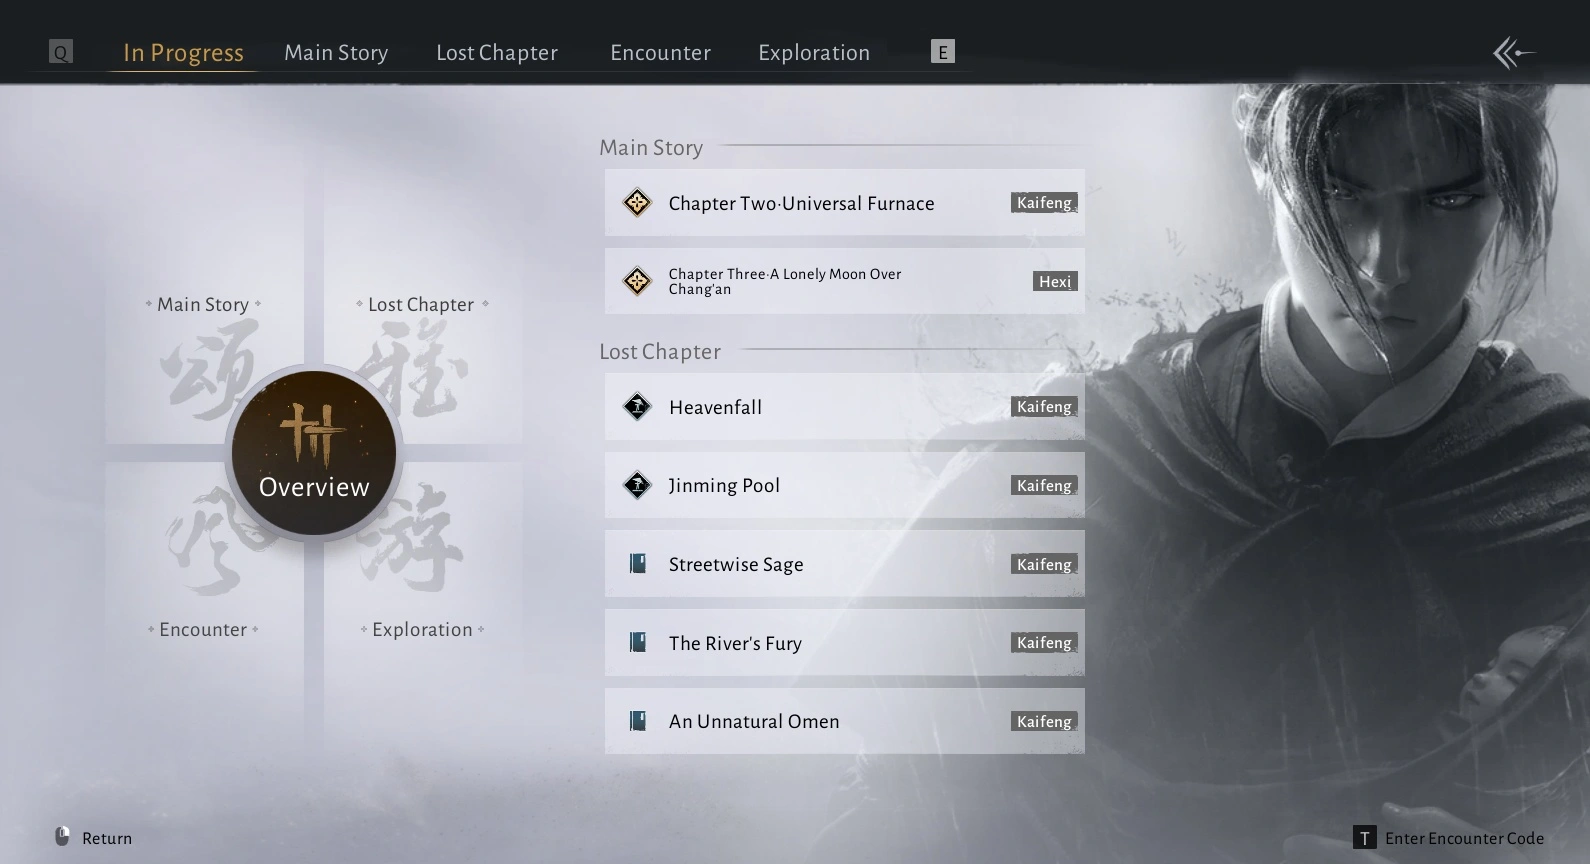
Task: Open the Encounter tab
Action: click(x=660, y=53)
